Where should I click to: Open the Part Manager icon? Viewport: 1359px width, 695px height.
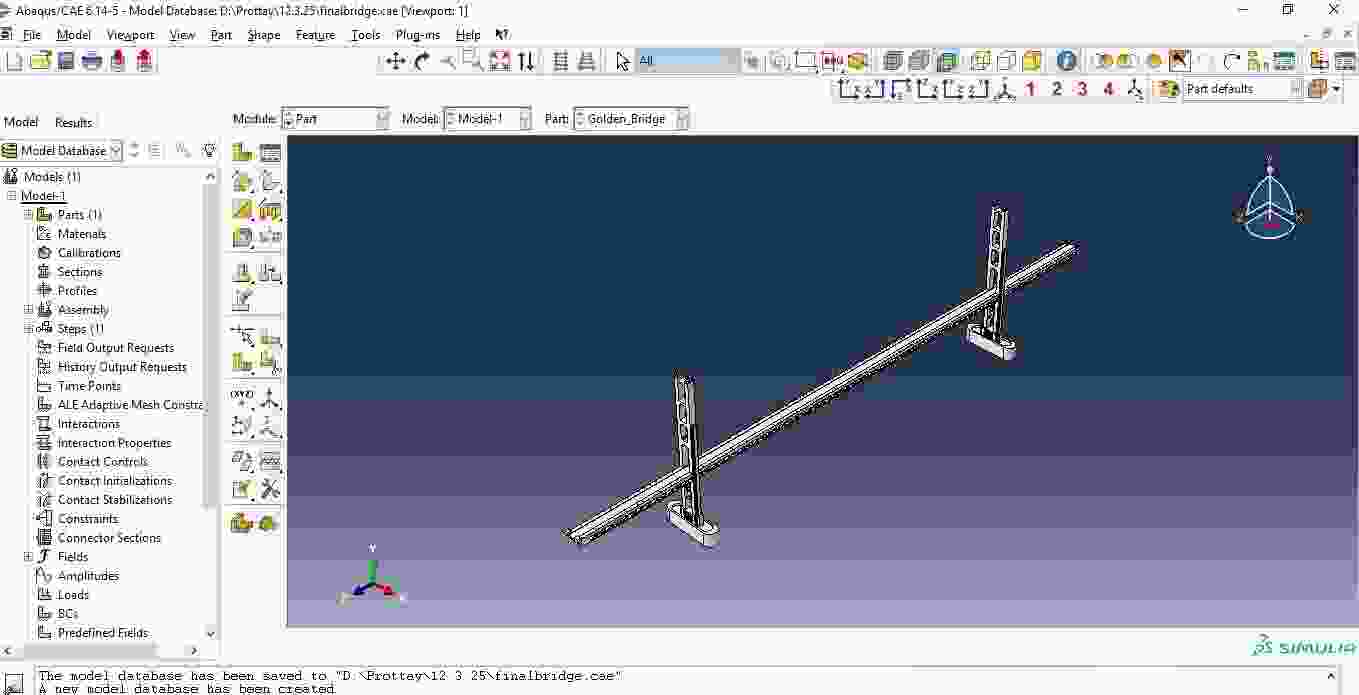(x=270, y=152)
